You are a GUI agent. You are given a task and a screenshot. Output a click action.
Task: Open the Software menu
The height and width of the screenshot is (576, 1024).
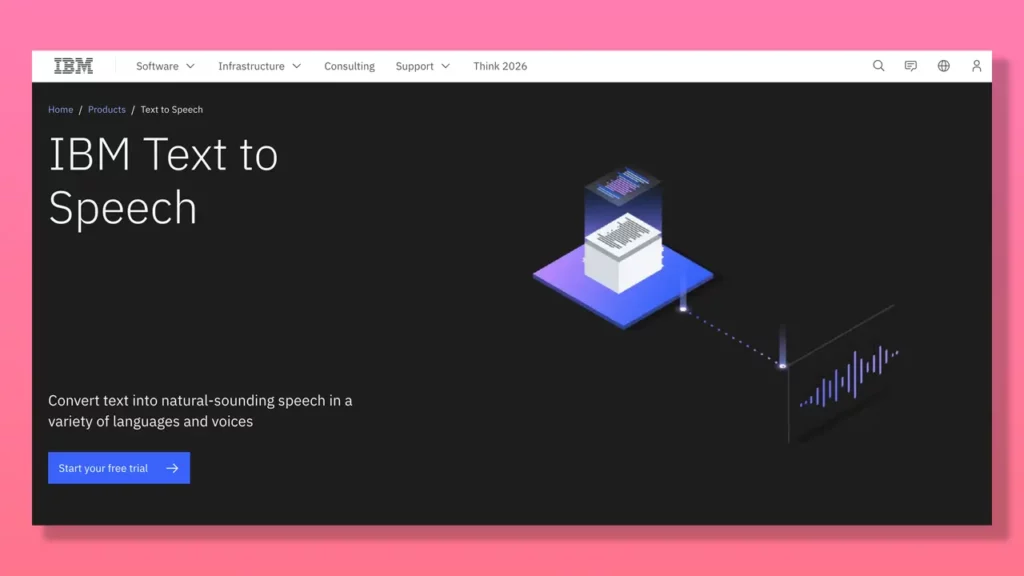[158, 66]
